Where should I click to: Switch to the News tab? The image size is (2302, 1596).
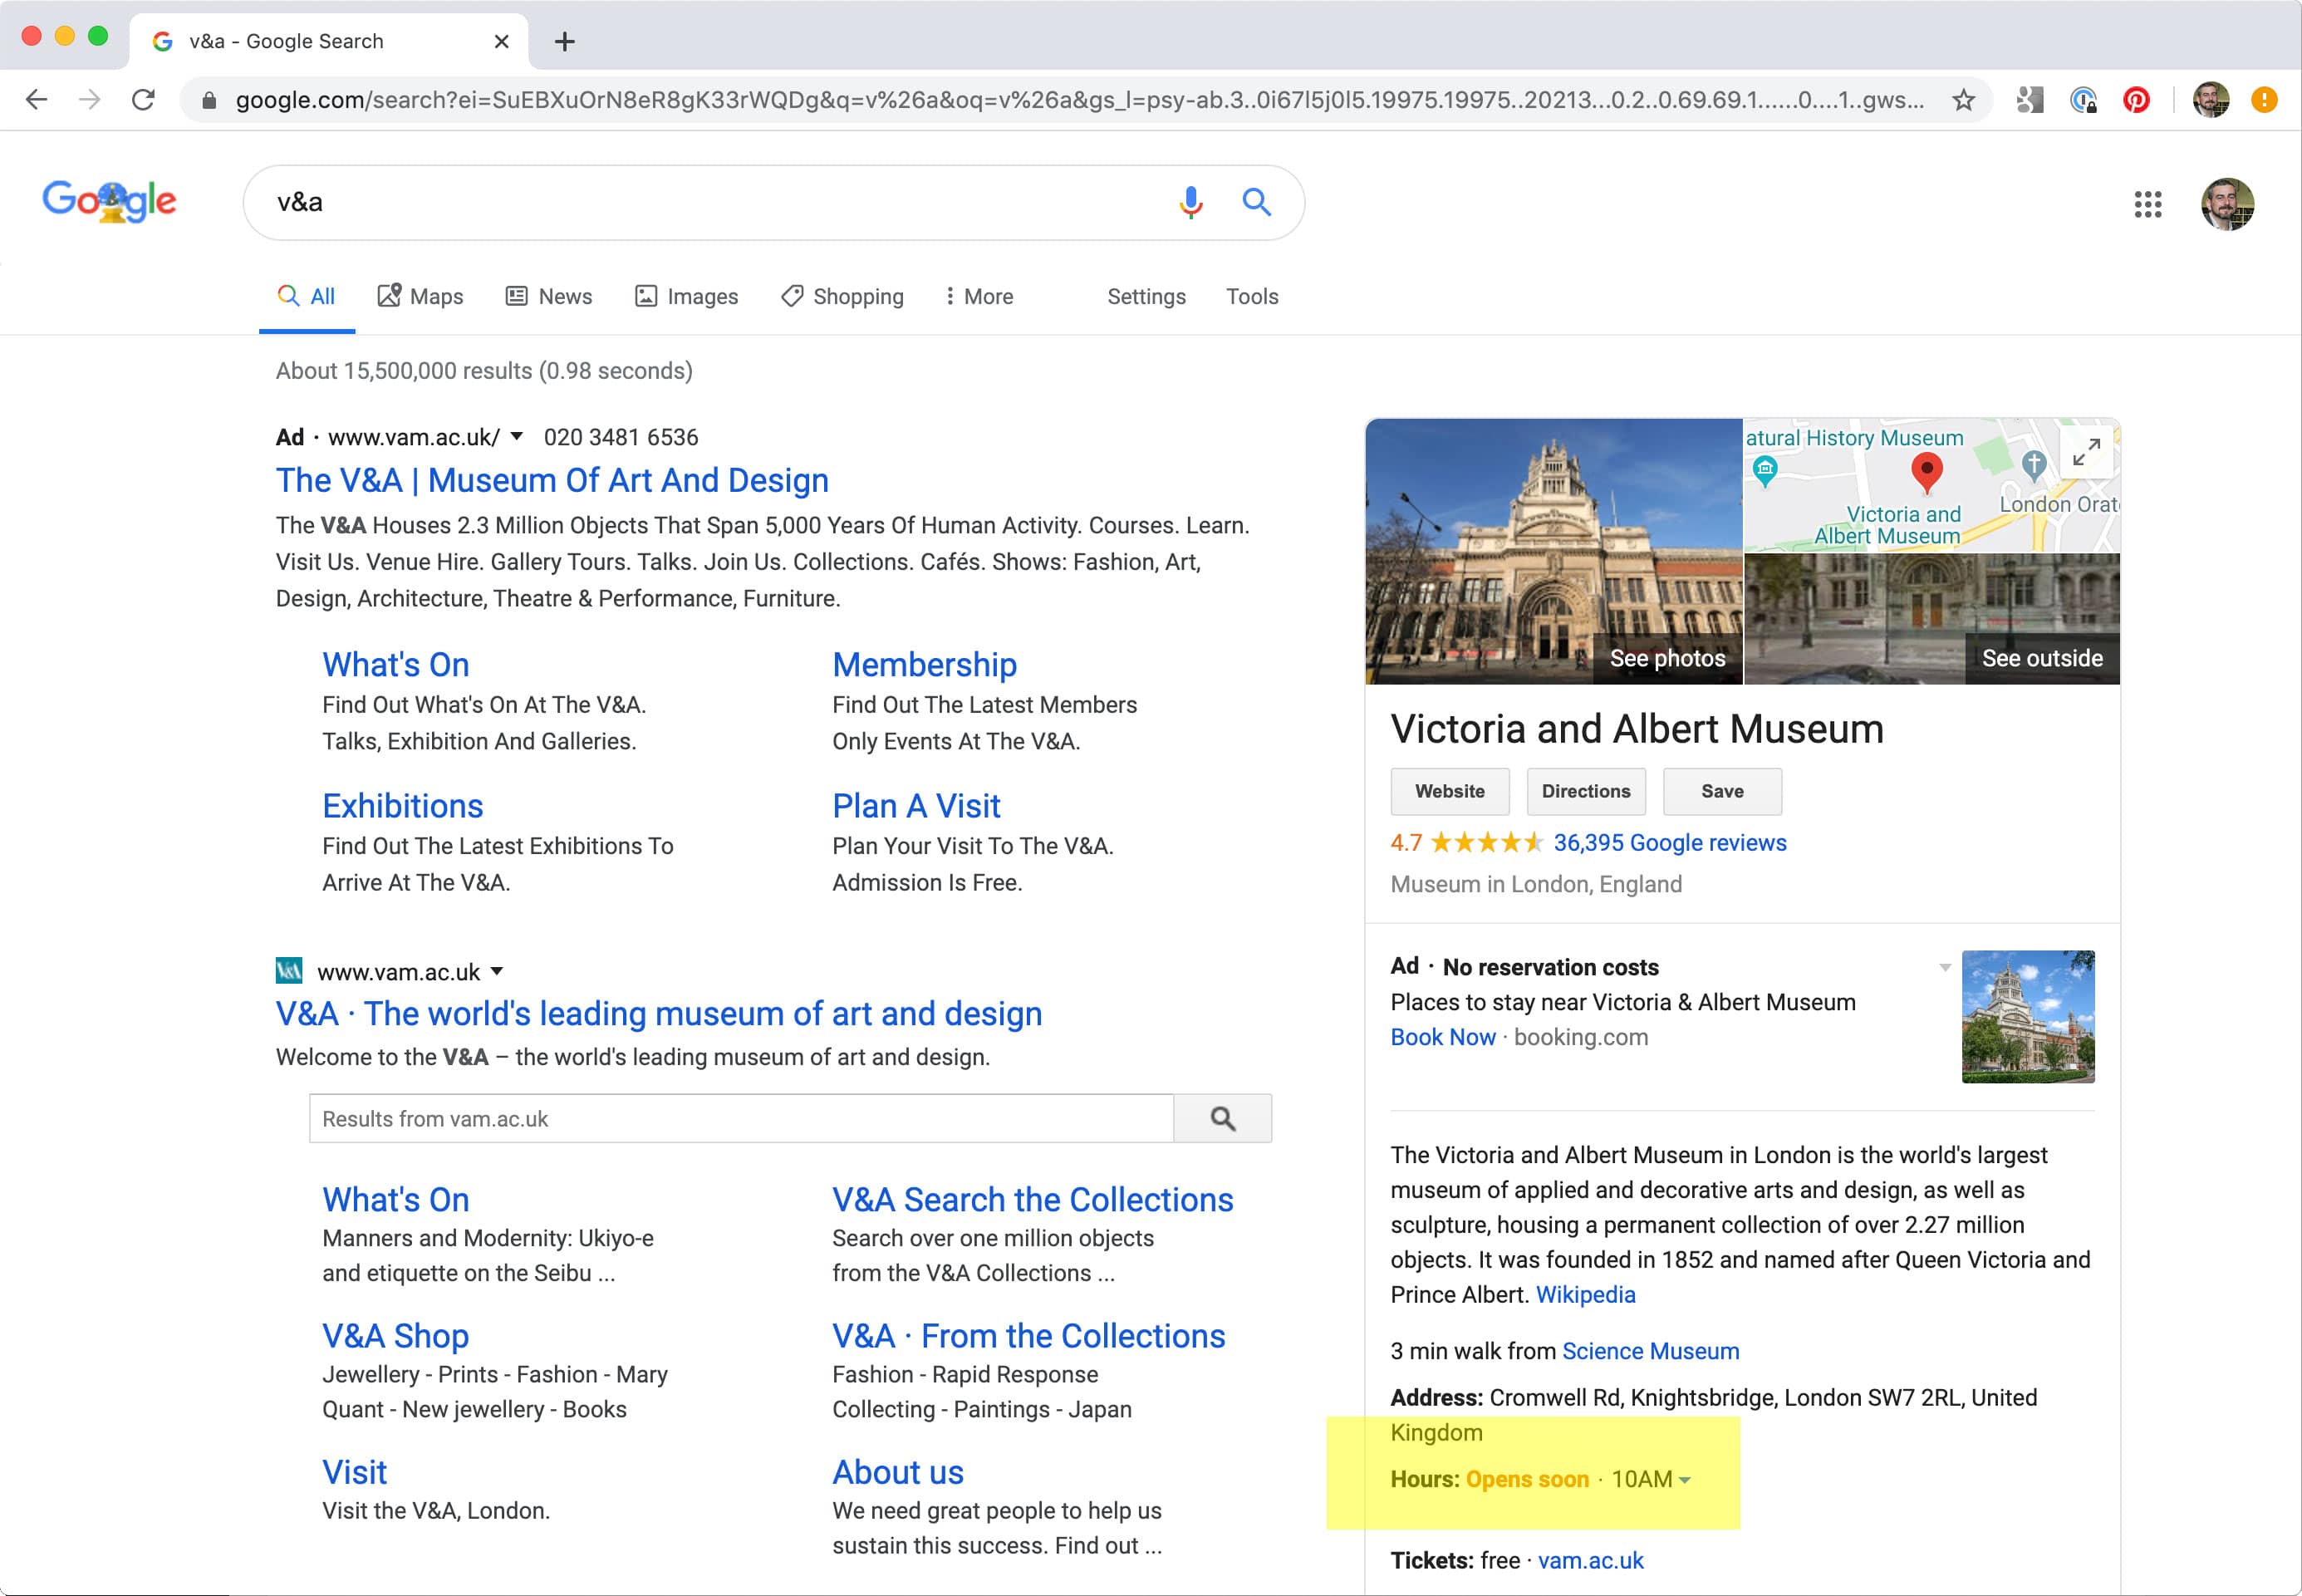(549, 296)
